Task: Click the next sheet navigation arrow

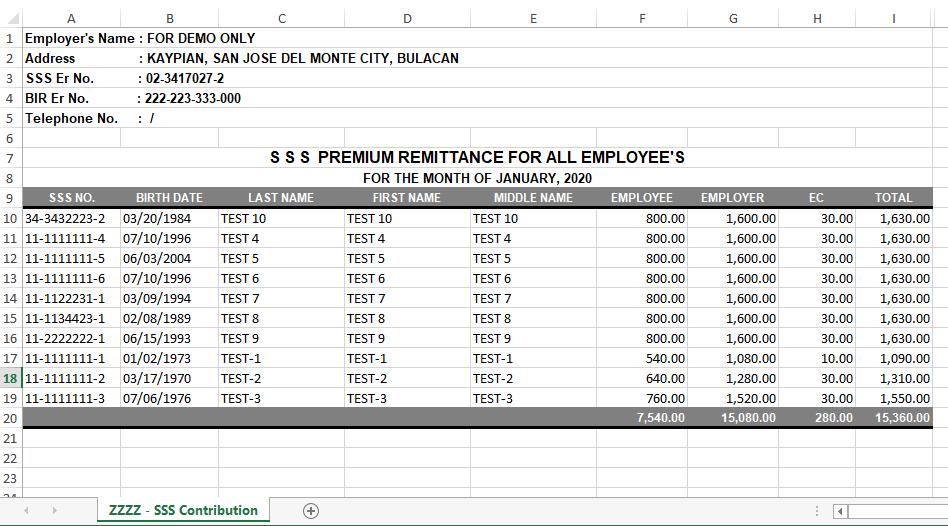Action: (x=54, y=511)
